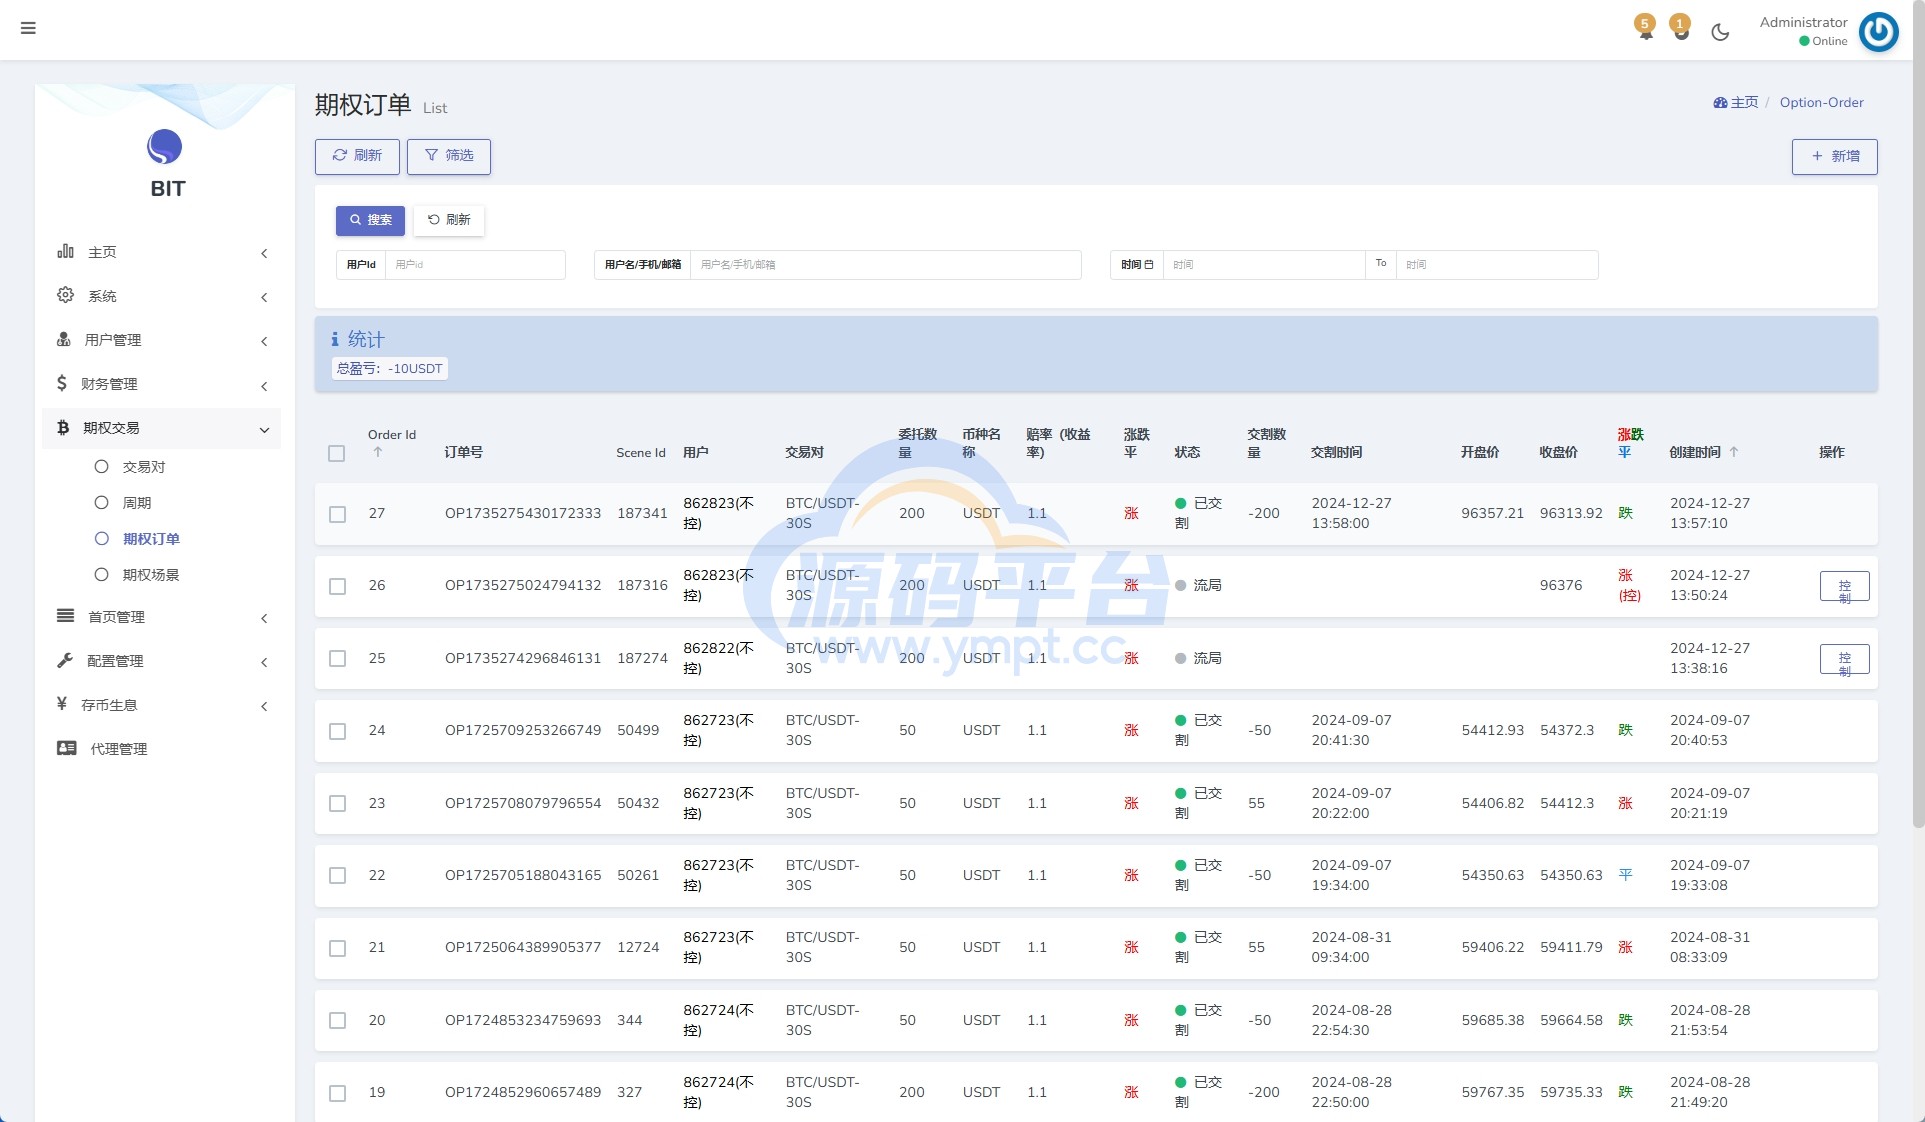Switch to dark mode with the moon icon

(x=1720, y=32)
